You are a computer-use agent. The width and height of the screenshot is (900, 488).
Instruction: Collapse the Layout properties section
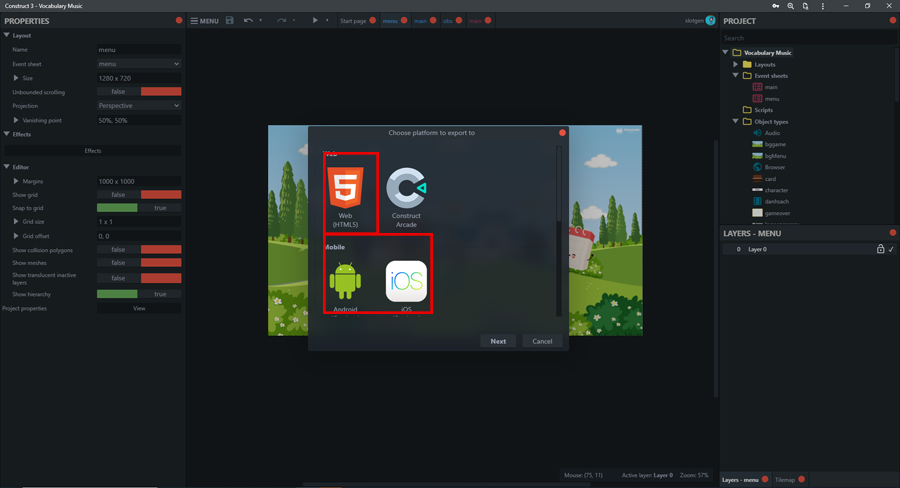pyautogui.click(x=7, y=35)
